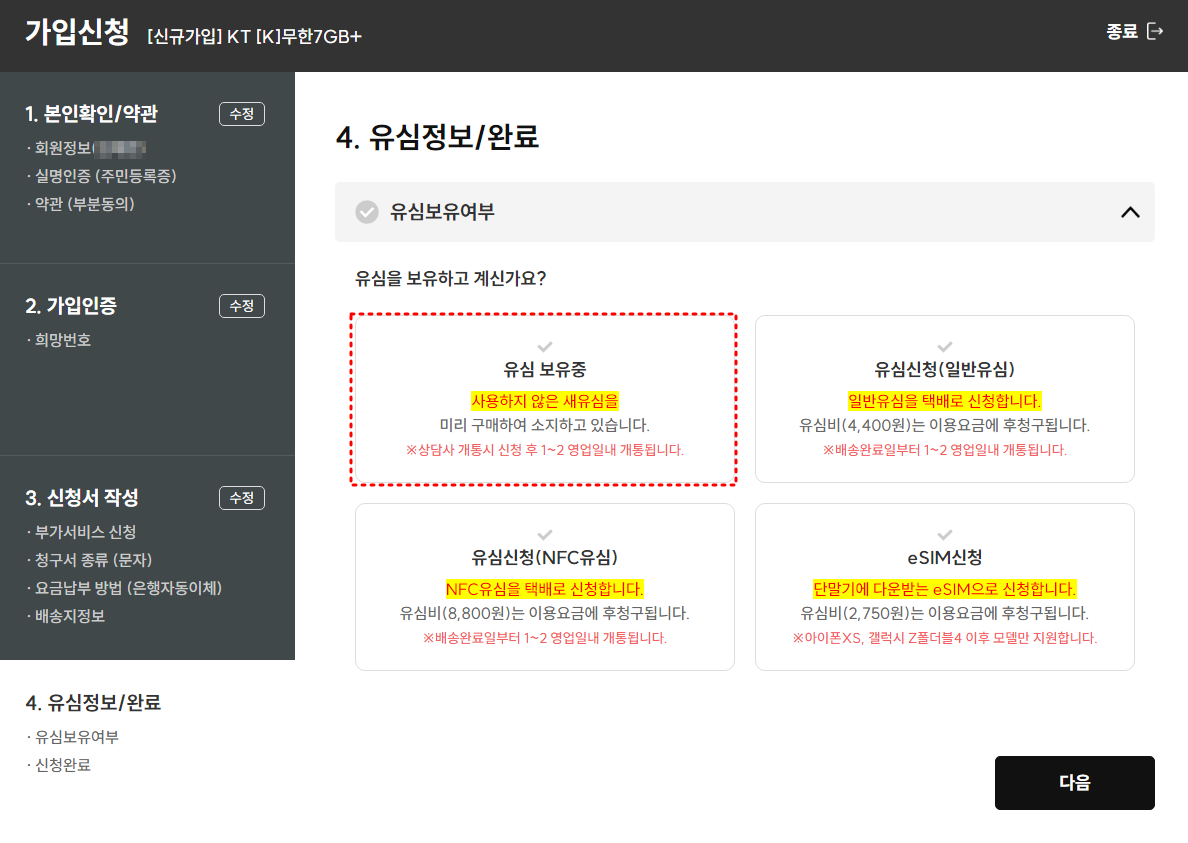Open step 3. 신청서 작성 in sidebar
The image size is (1188, 843).
pos(82,498)
